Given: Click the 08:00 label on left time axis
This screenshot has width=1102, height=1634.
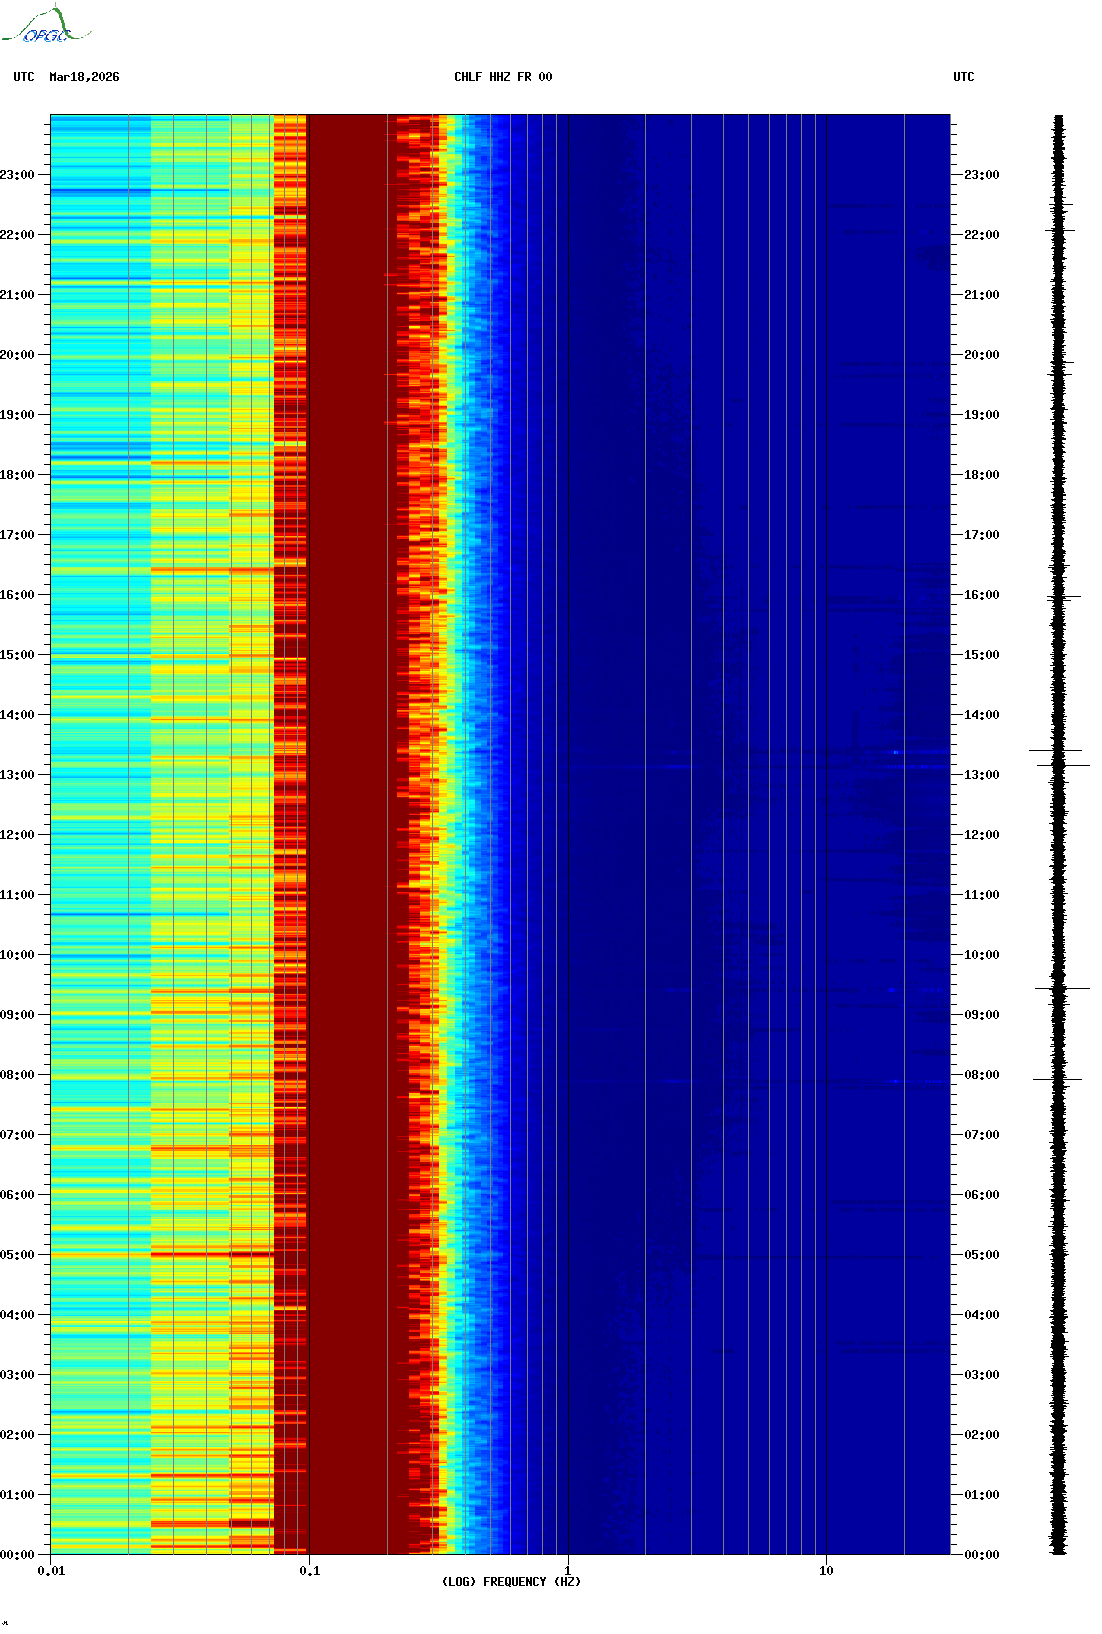Looking at the screenshot, I should coord(17,1075).
